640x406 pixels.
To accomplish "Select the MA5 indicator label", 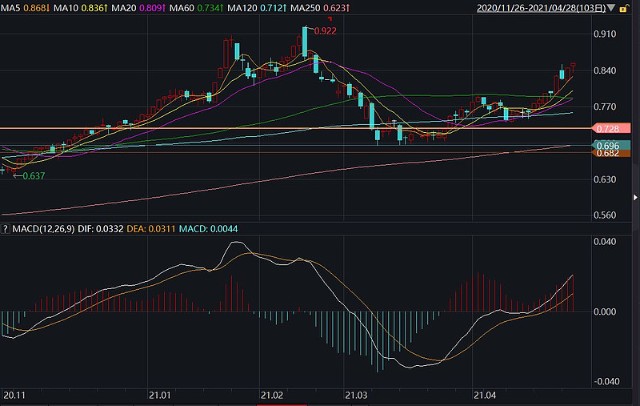I will [23, 7].
